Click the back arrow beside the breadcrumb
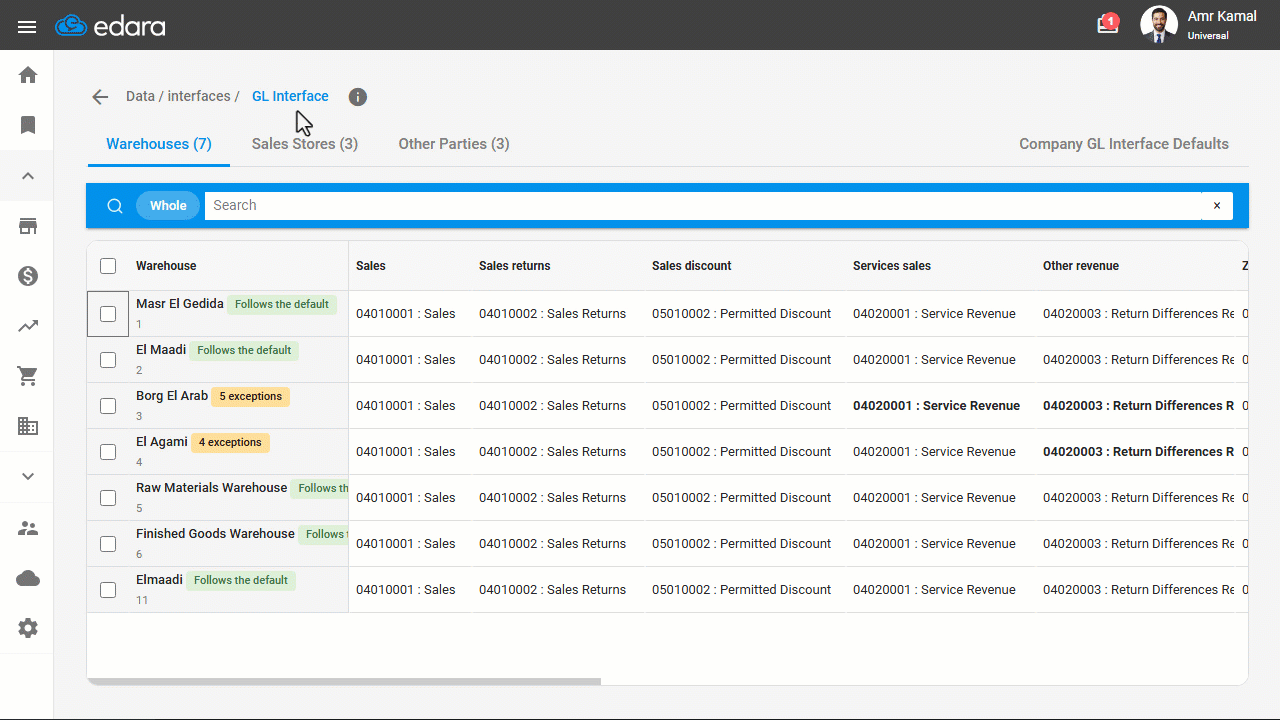This screenshot has width=1280, height=720. point(100,97)
